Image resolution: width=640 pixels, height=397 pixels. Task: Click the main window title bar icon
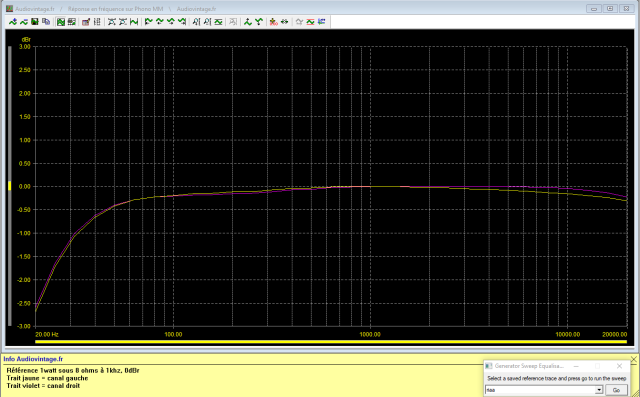(x=9, y=9)
